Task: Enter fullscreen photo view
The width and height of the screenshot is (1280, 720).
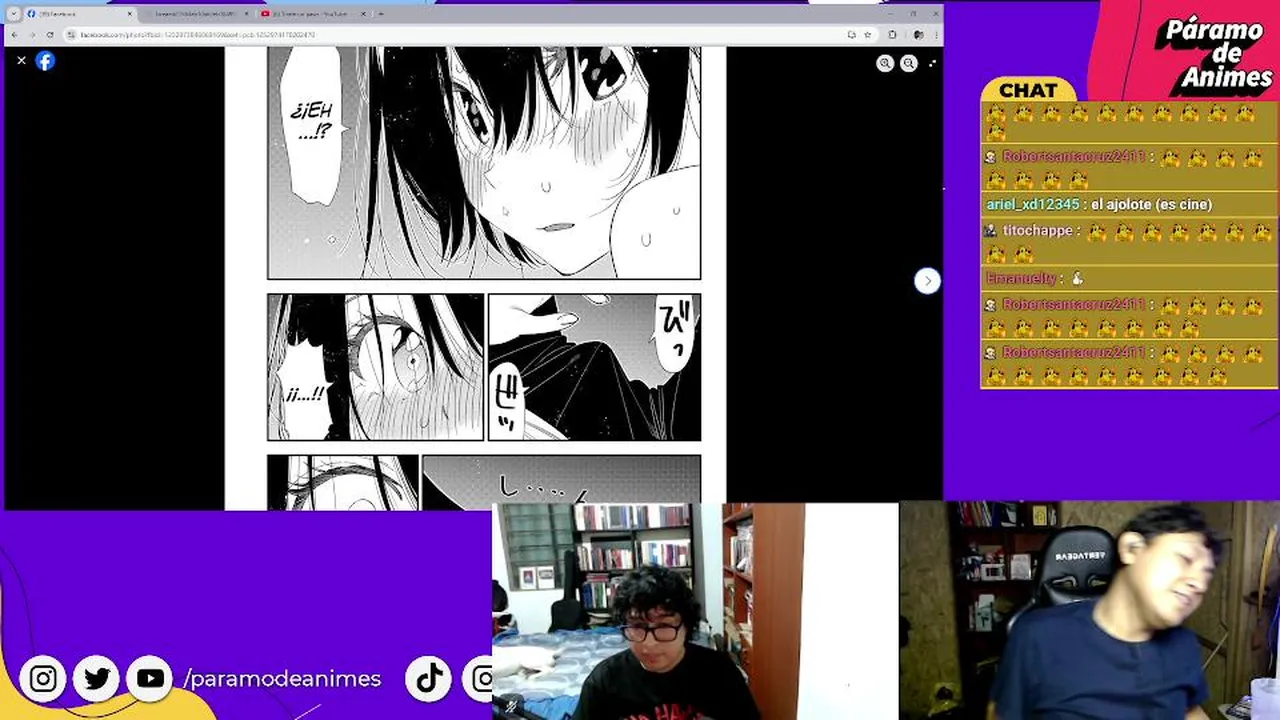Action: coord(932,63)
